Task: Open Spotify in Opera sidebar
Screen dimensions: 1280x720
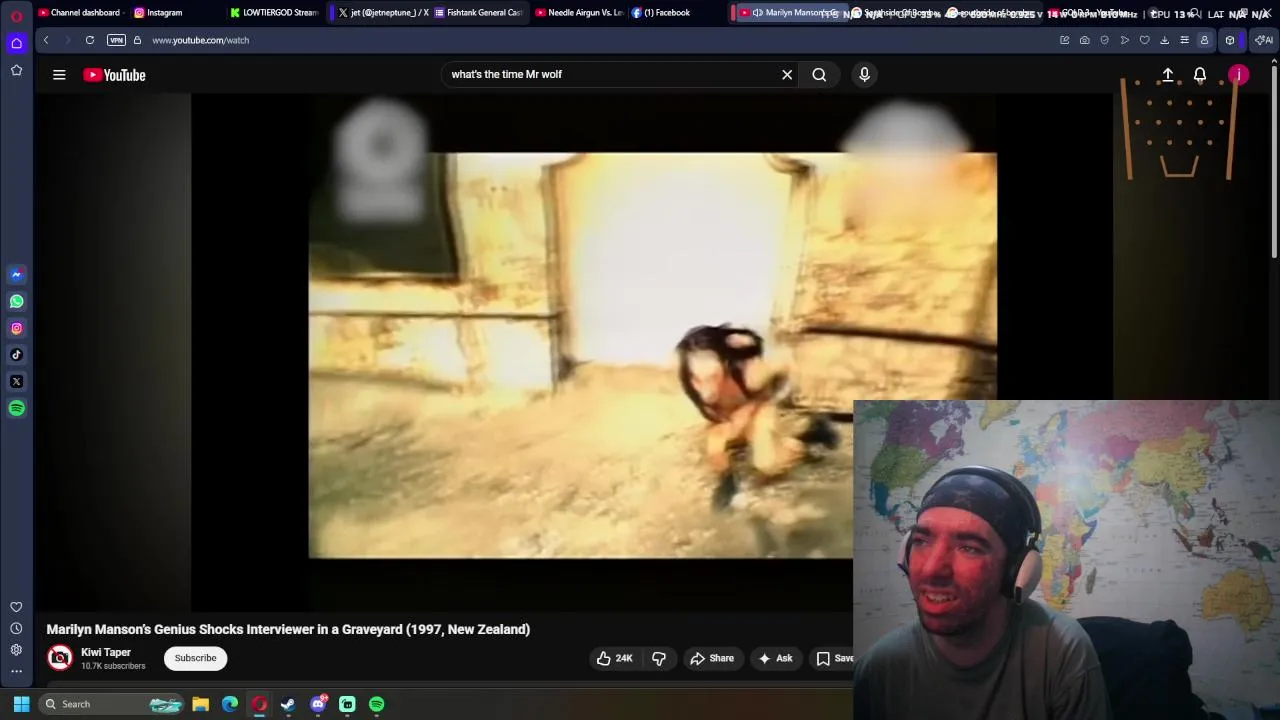Action: click(16, 408)
